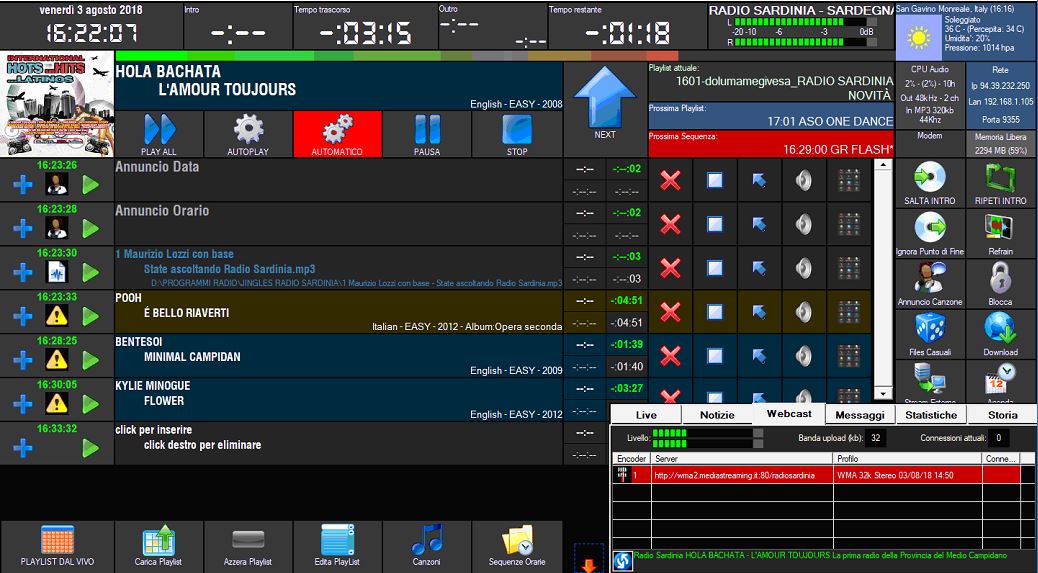Image resolution: width=1038 pixels, height=573 pixels.
Task: Click the PLAY ALL button
Action: point(159,134)
